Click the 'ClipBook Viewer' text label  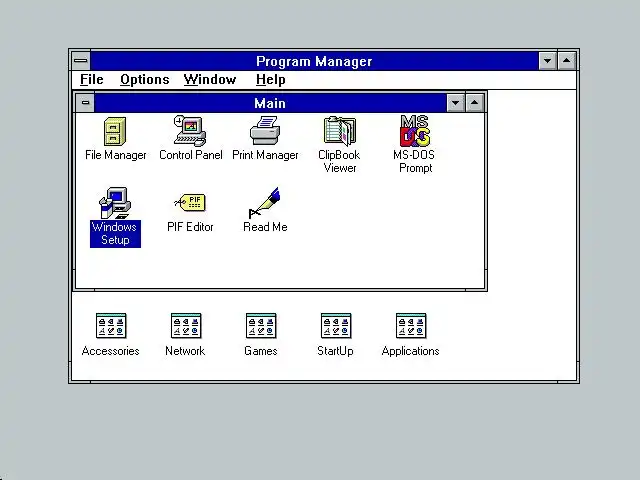pyautogui.click(x=339, y=162)
